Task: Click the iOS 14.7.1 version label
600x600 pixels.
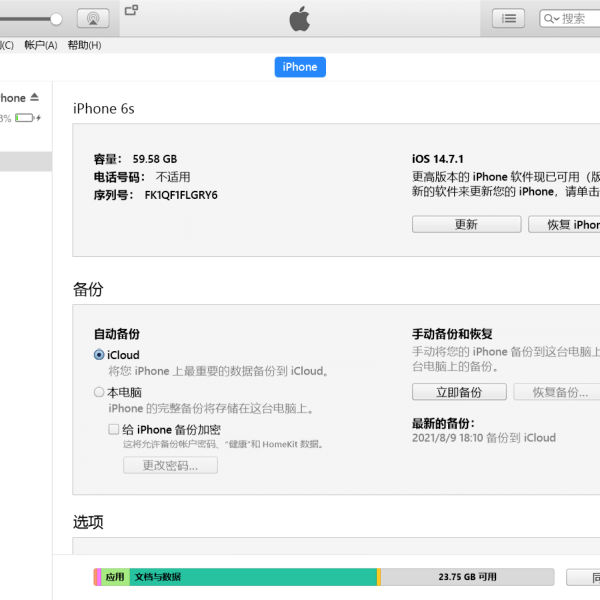Action: (438, 159)
